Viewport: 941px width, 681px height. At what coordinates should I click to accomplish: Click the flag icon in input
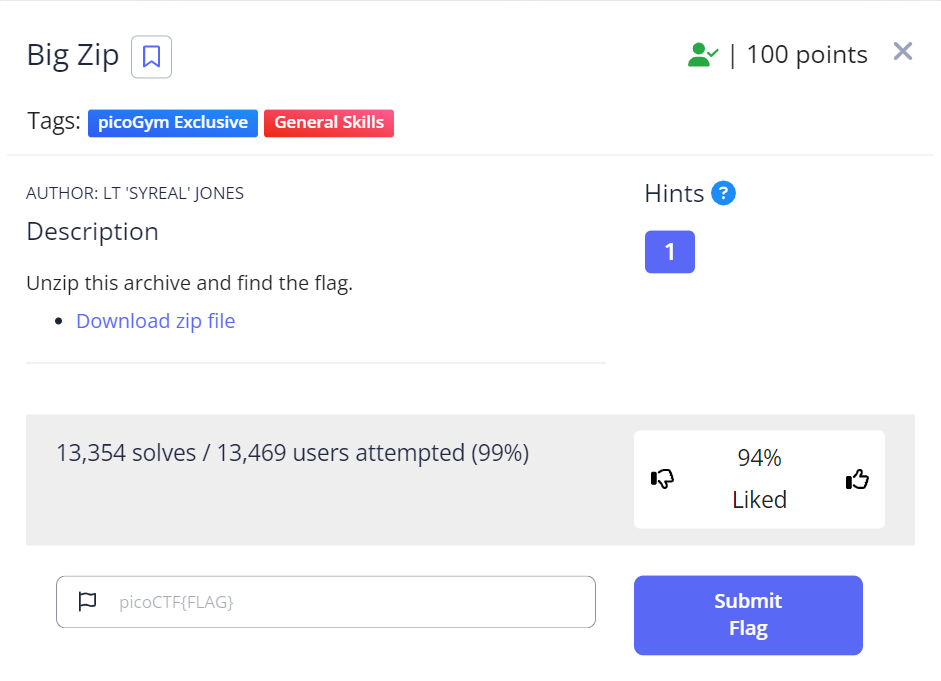[88, 601]
